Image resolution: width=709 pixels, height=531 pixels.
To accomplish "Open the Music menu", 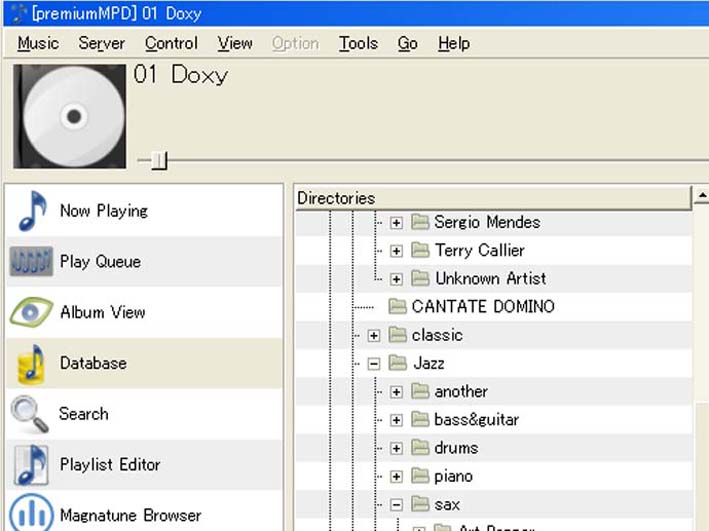I will (38, 43).
